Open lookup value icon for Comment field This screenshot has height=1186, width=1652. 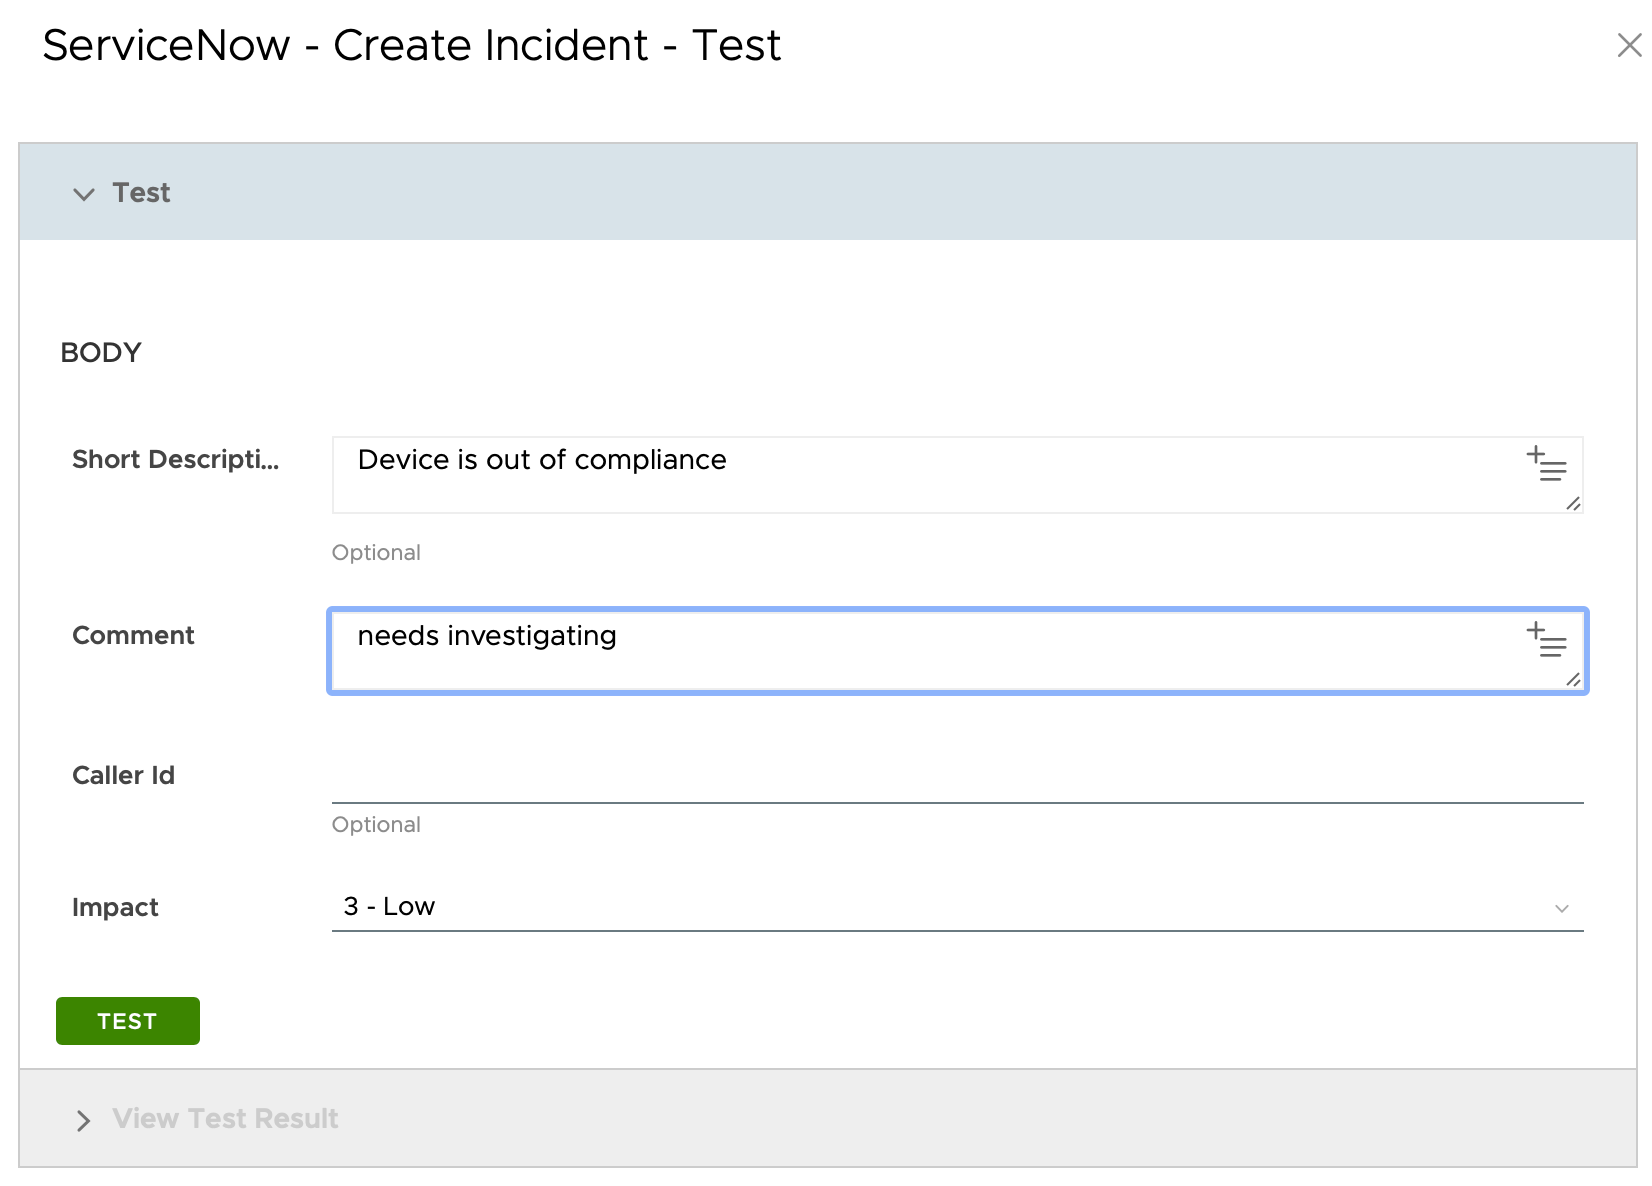pyautogui.click(x=1546, y=640)
